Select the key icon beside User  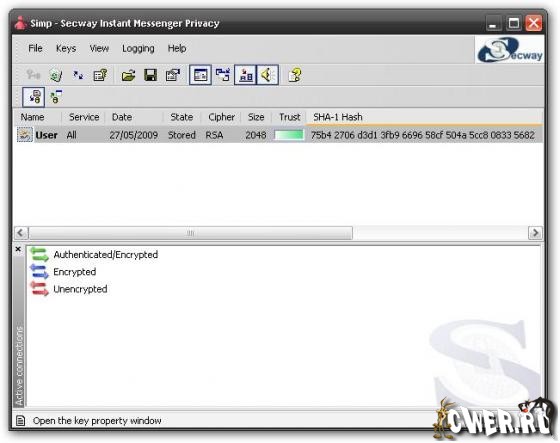pos(25,135)
